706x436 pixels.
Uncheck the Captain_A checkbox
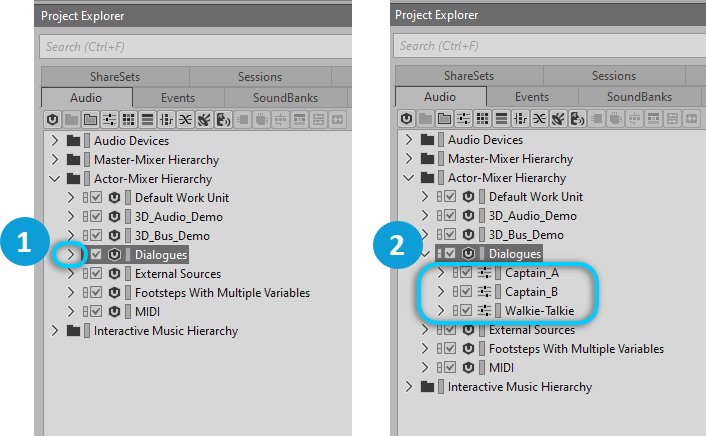pos(463,273)
